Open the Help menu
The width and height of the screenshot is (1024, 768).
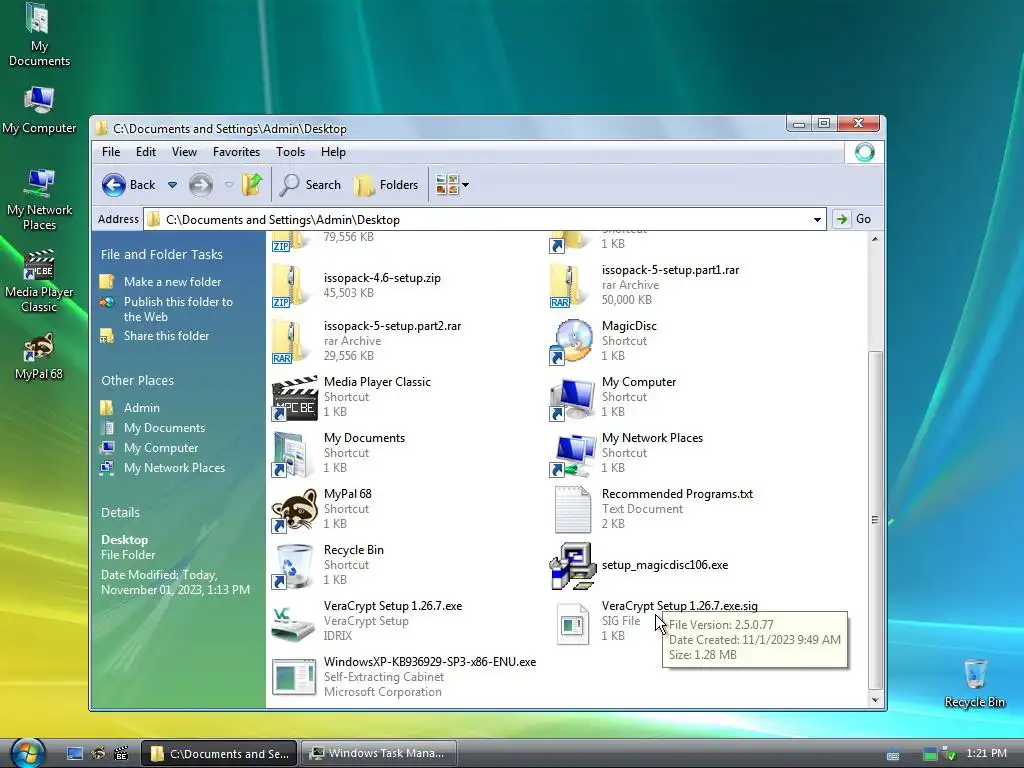333,152
